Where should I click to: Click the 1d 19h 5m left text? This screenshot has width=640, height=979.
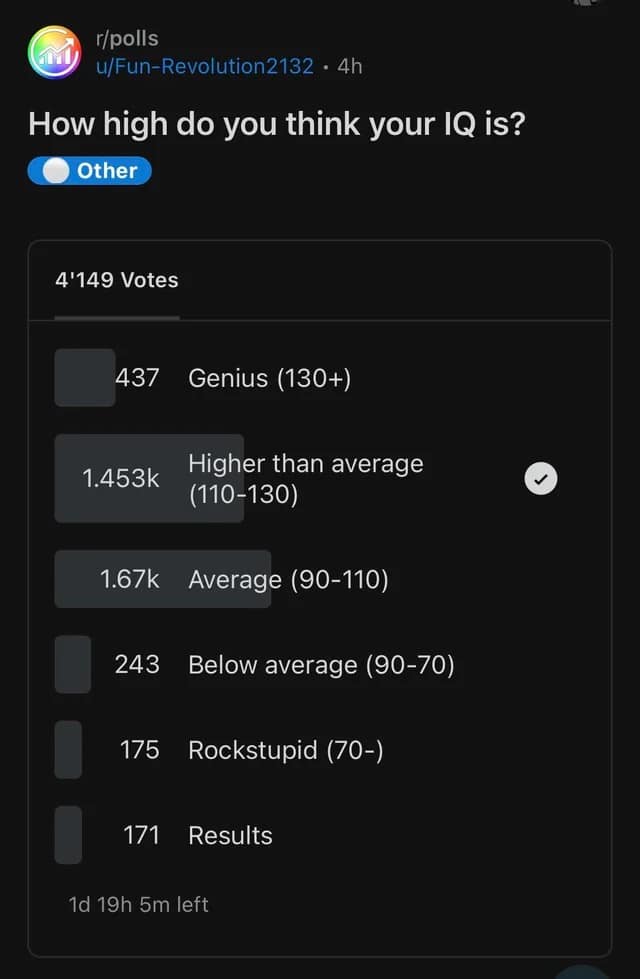[138, 905]
